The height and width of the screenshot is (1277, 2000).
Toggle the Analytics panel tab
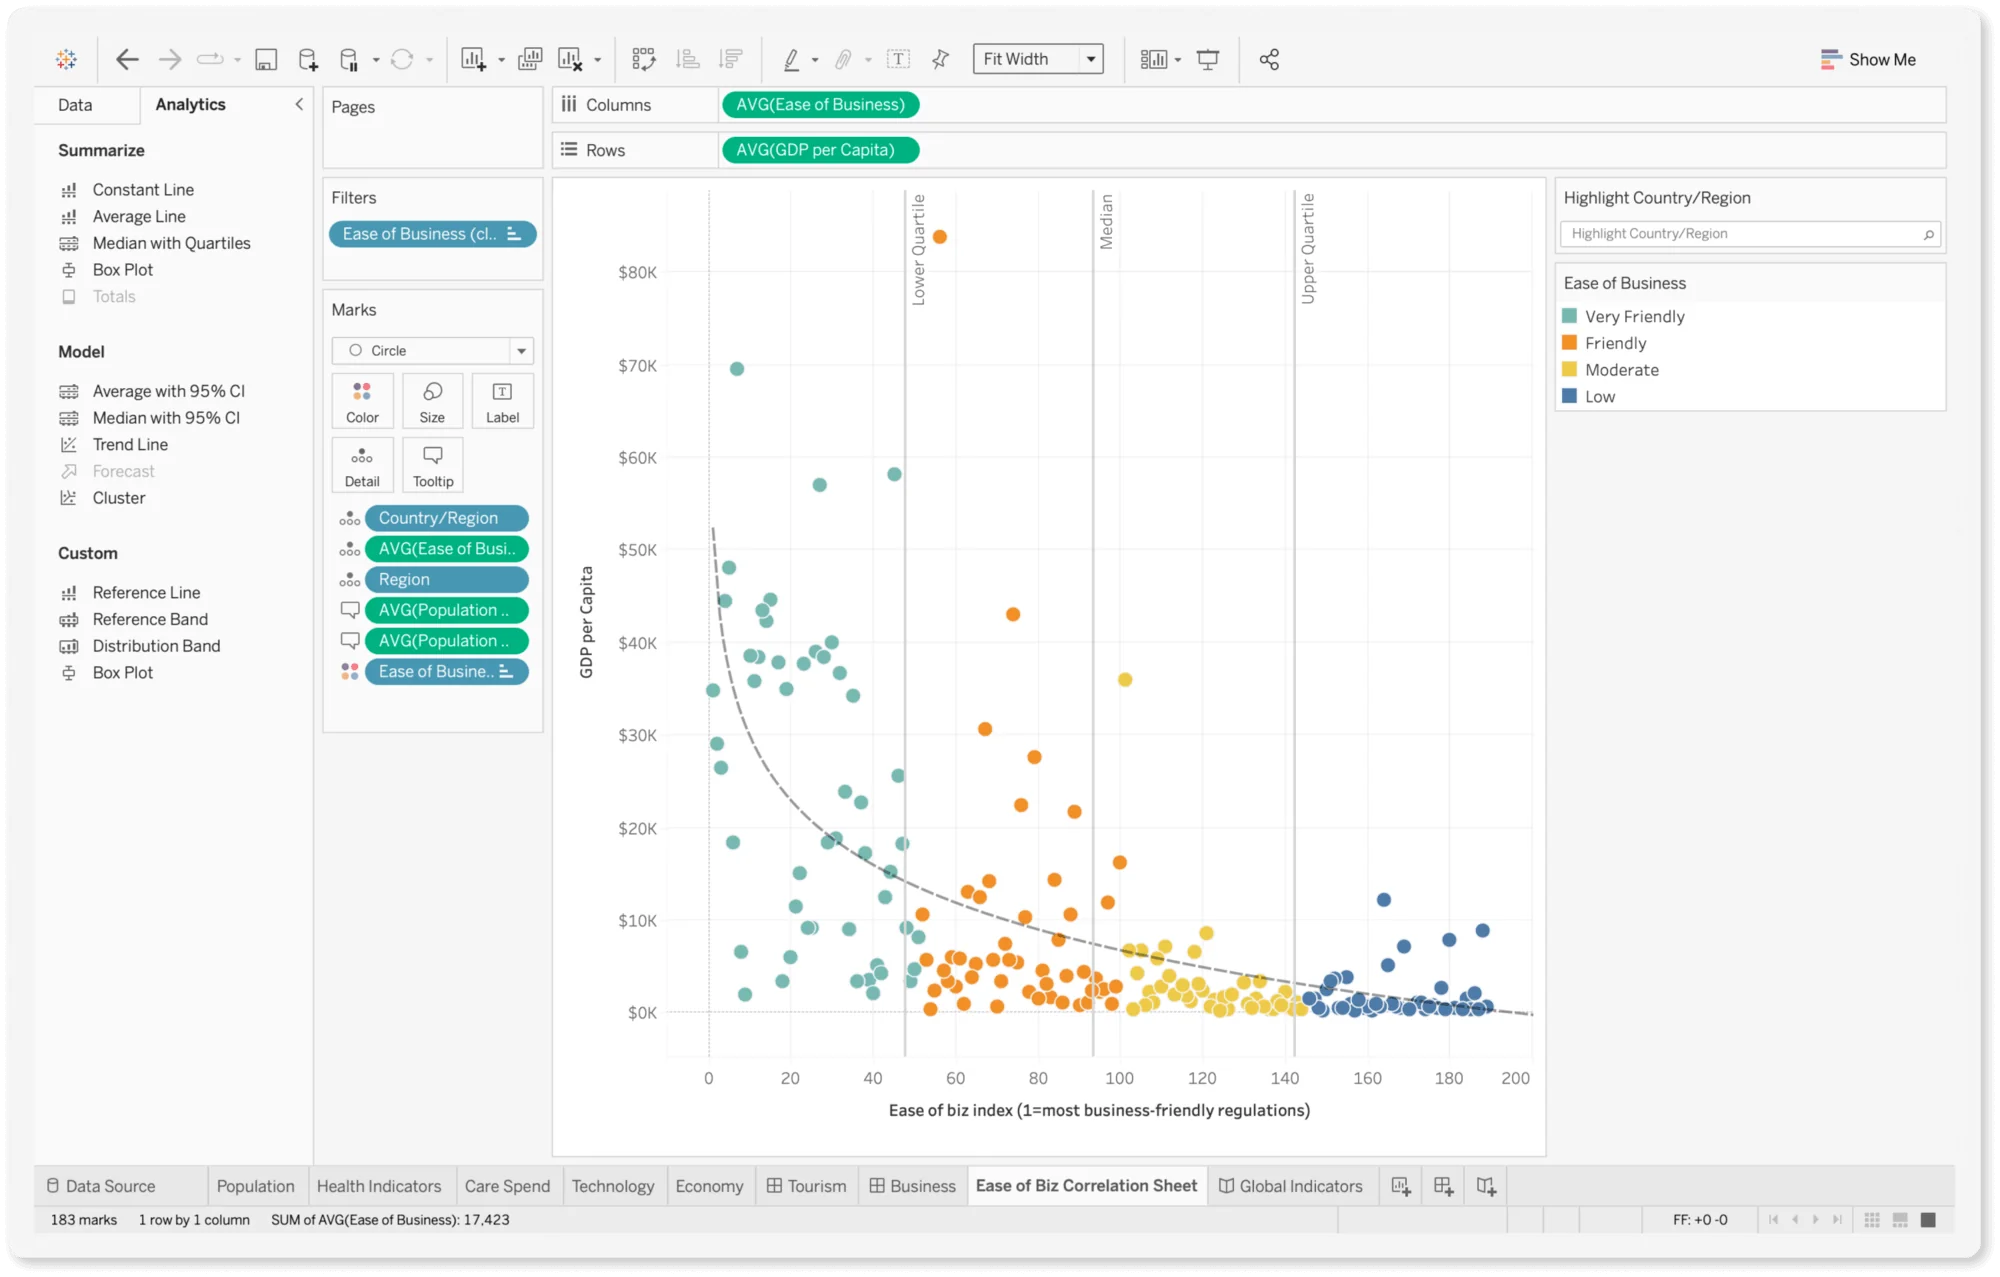click(x=191, y=104)
